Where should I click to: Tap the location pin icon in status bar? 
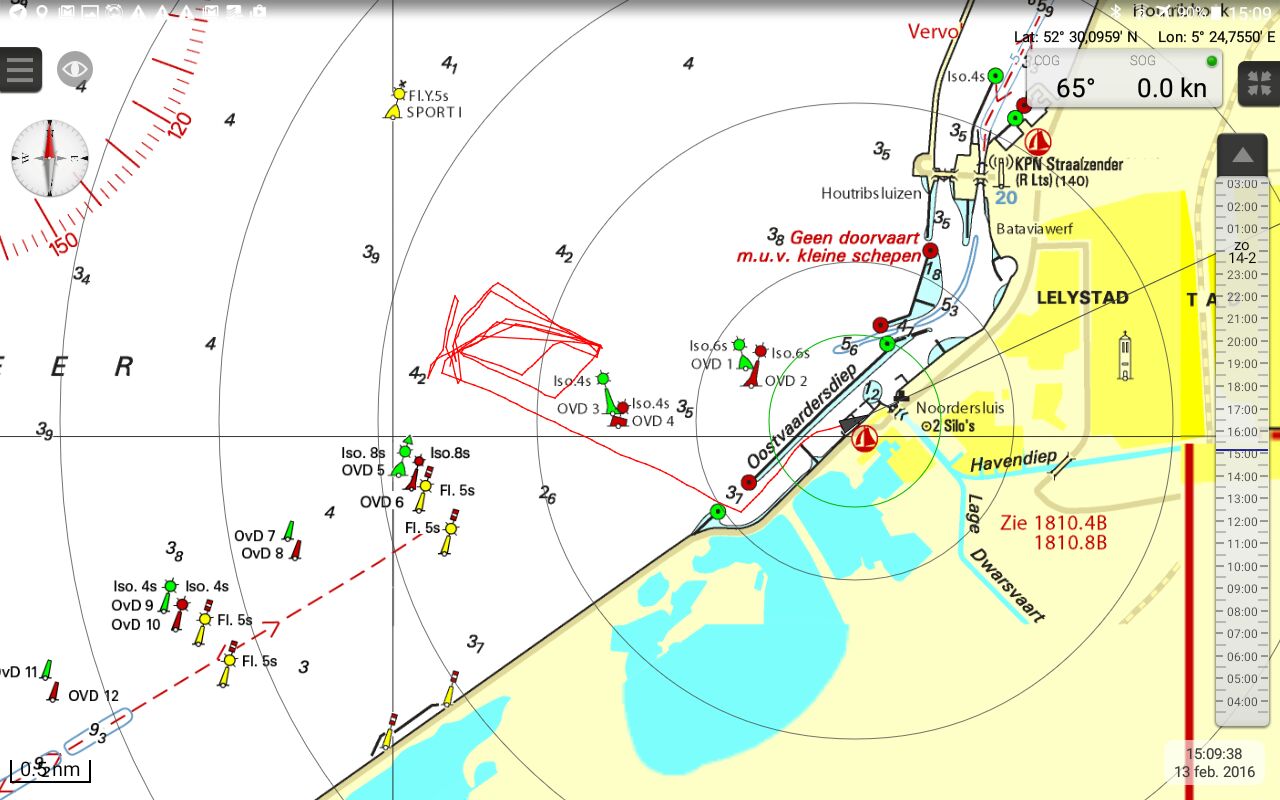point(41,13)
